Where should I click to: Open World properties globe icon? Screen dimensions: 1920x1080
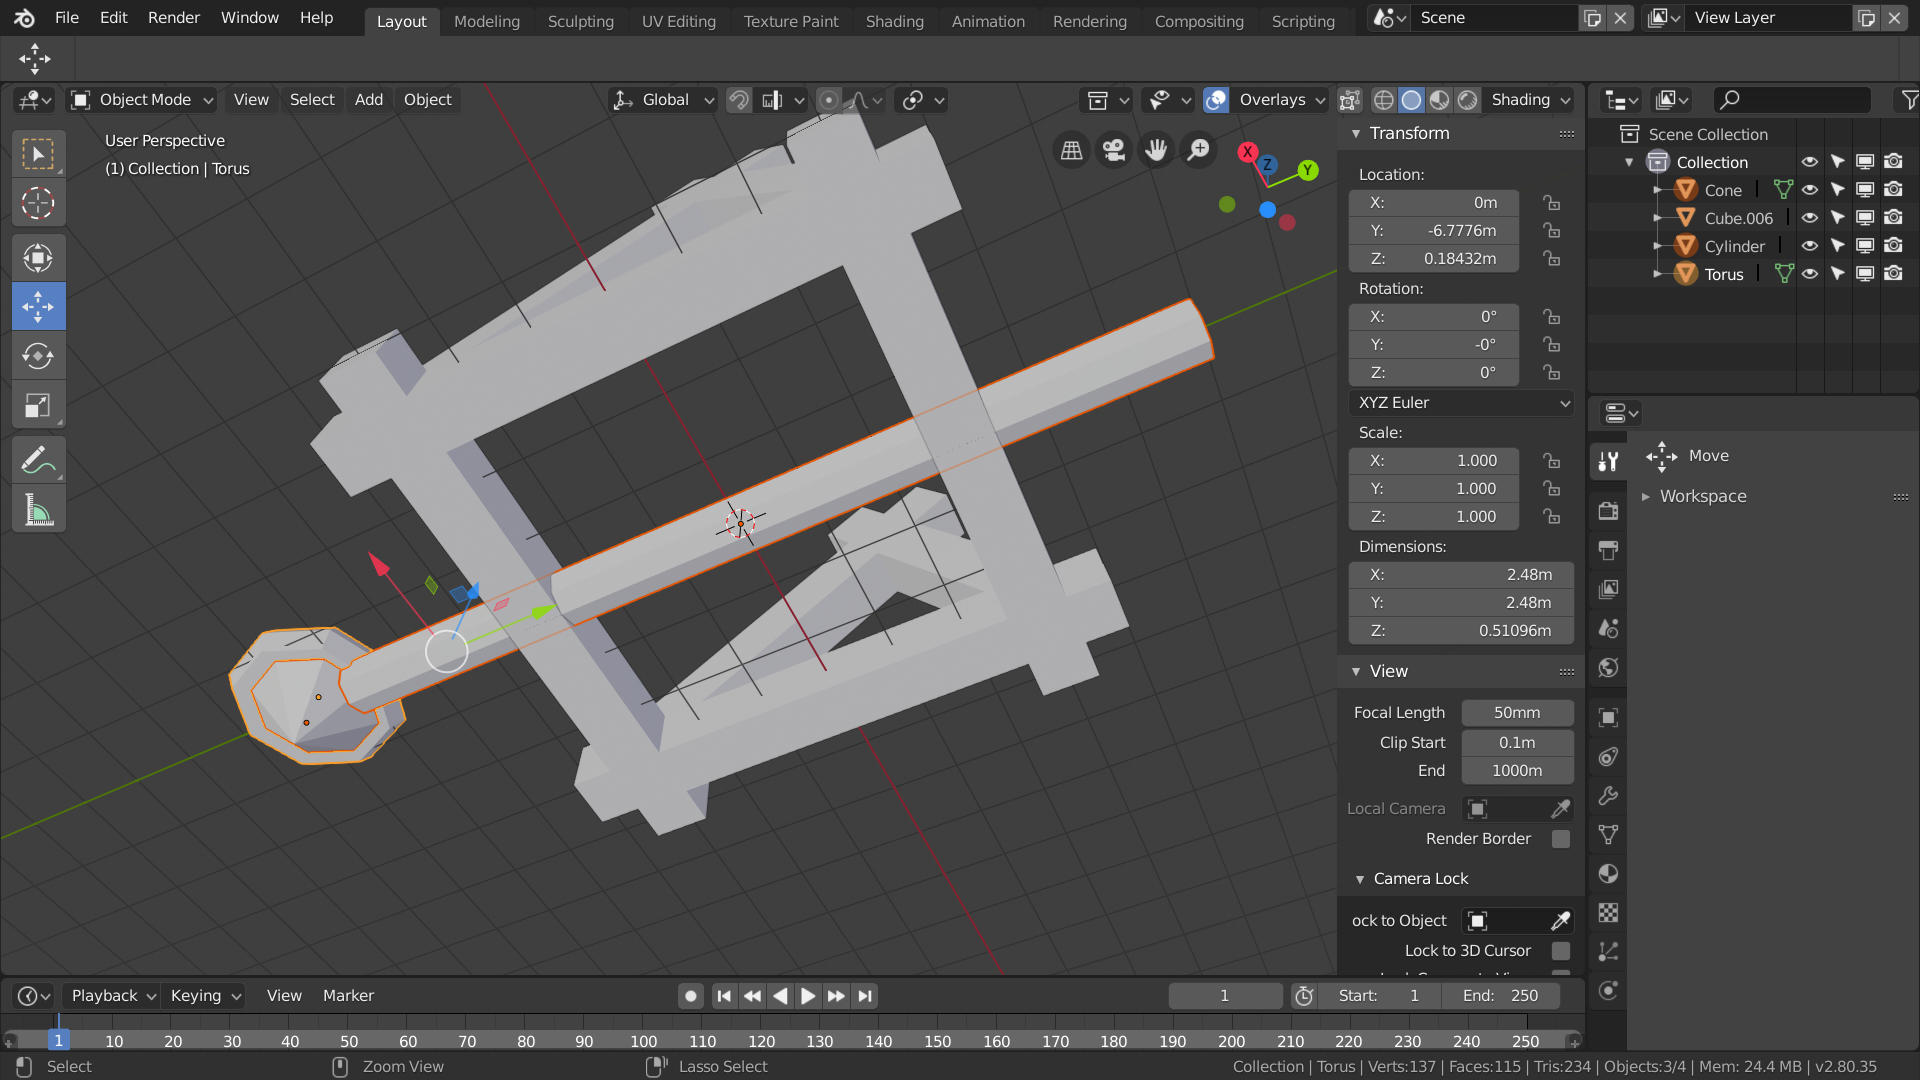point(1608,667)
